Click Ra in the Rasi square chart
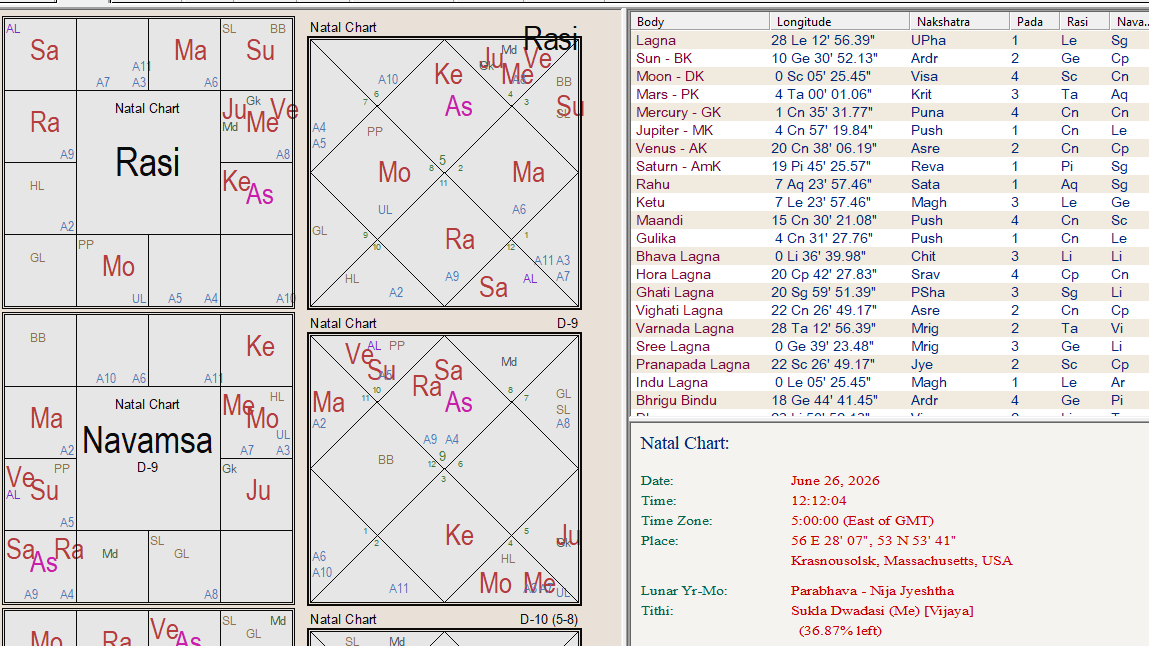The width and height of the screenshot is (1149, 646). click(x=45, y=122)
